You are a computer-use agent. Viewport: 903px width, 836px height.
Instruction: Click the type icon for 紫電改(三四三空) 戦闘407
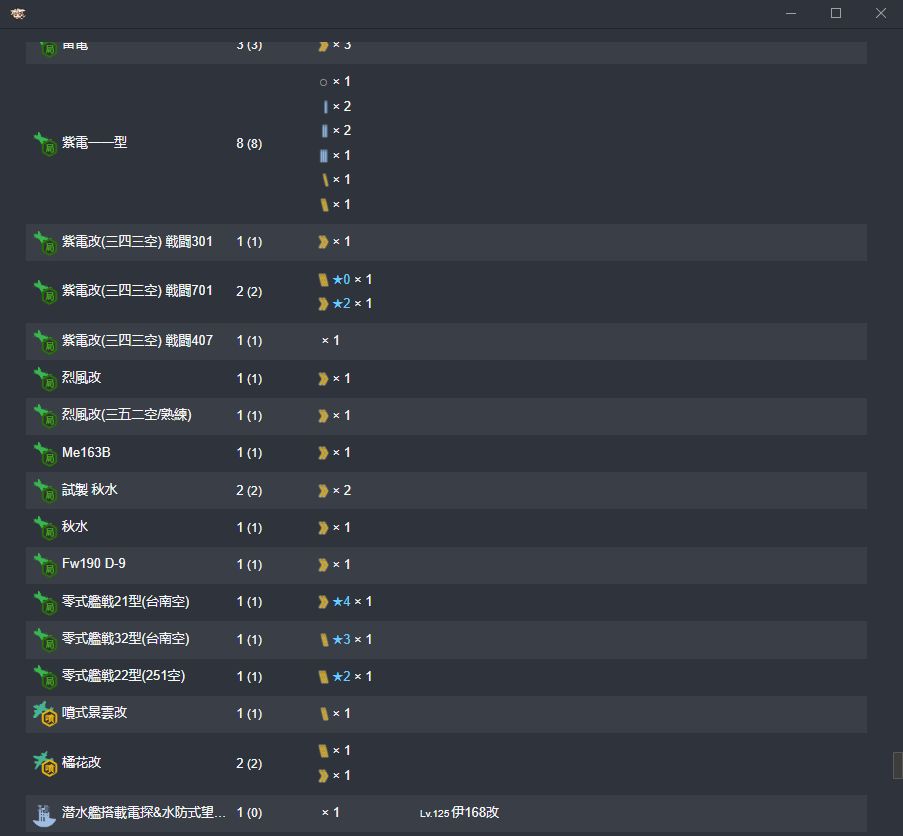coord(45,341)
